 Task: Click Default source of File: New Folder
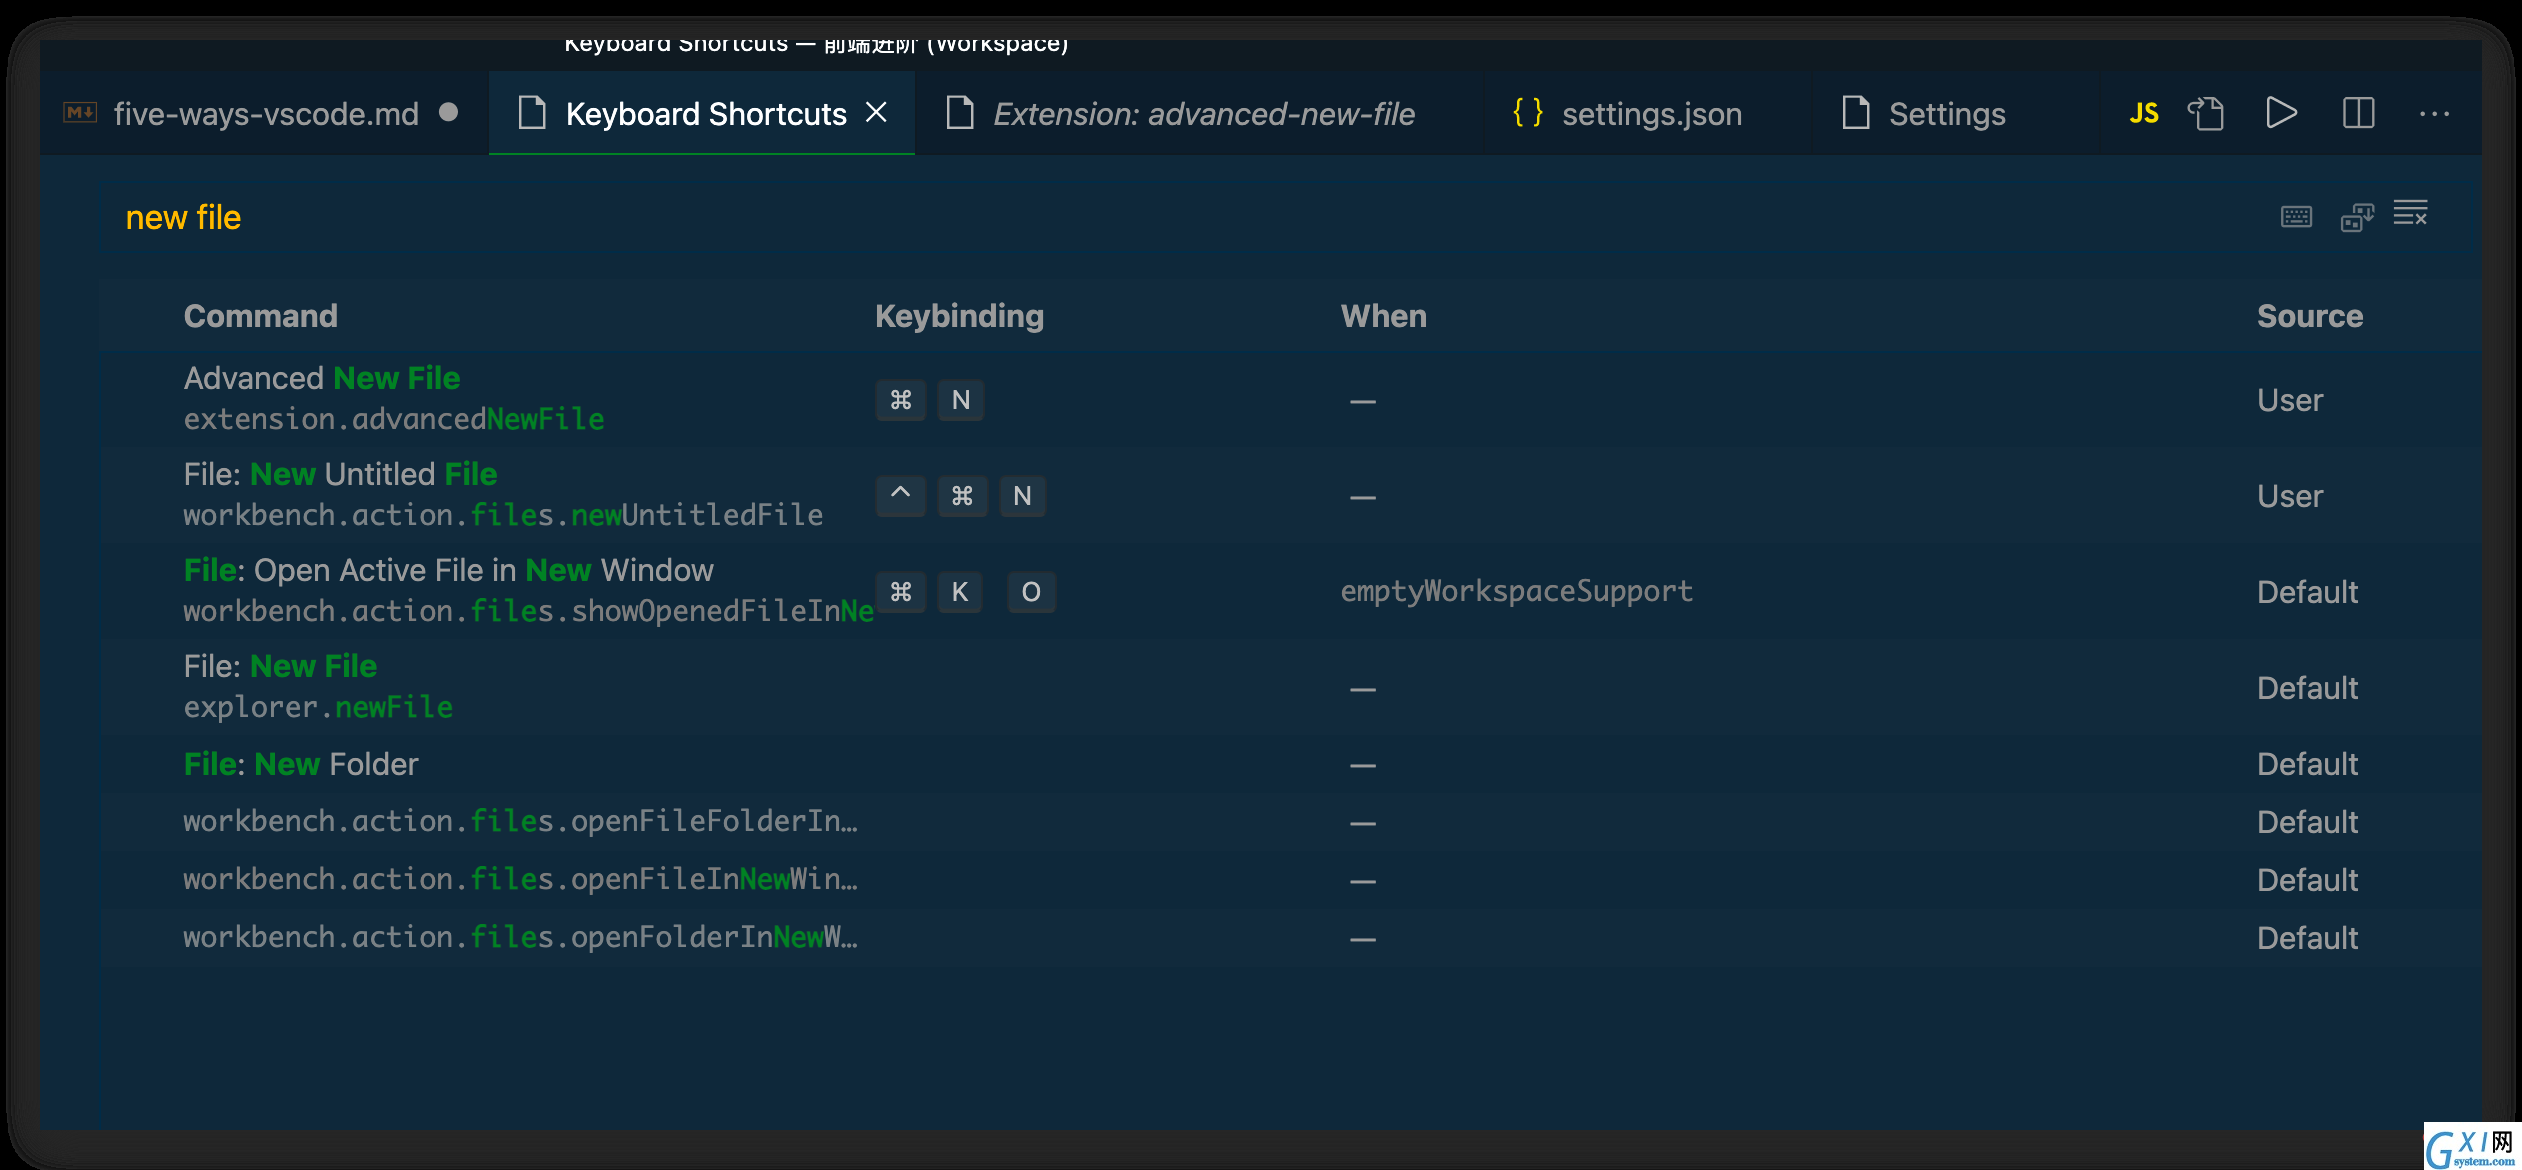pos(2307,765)
